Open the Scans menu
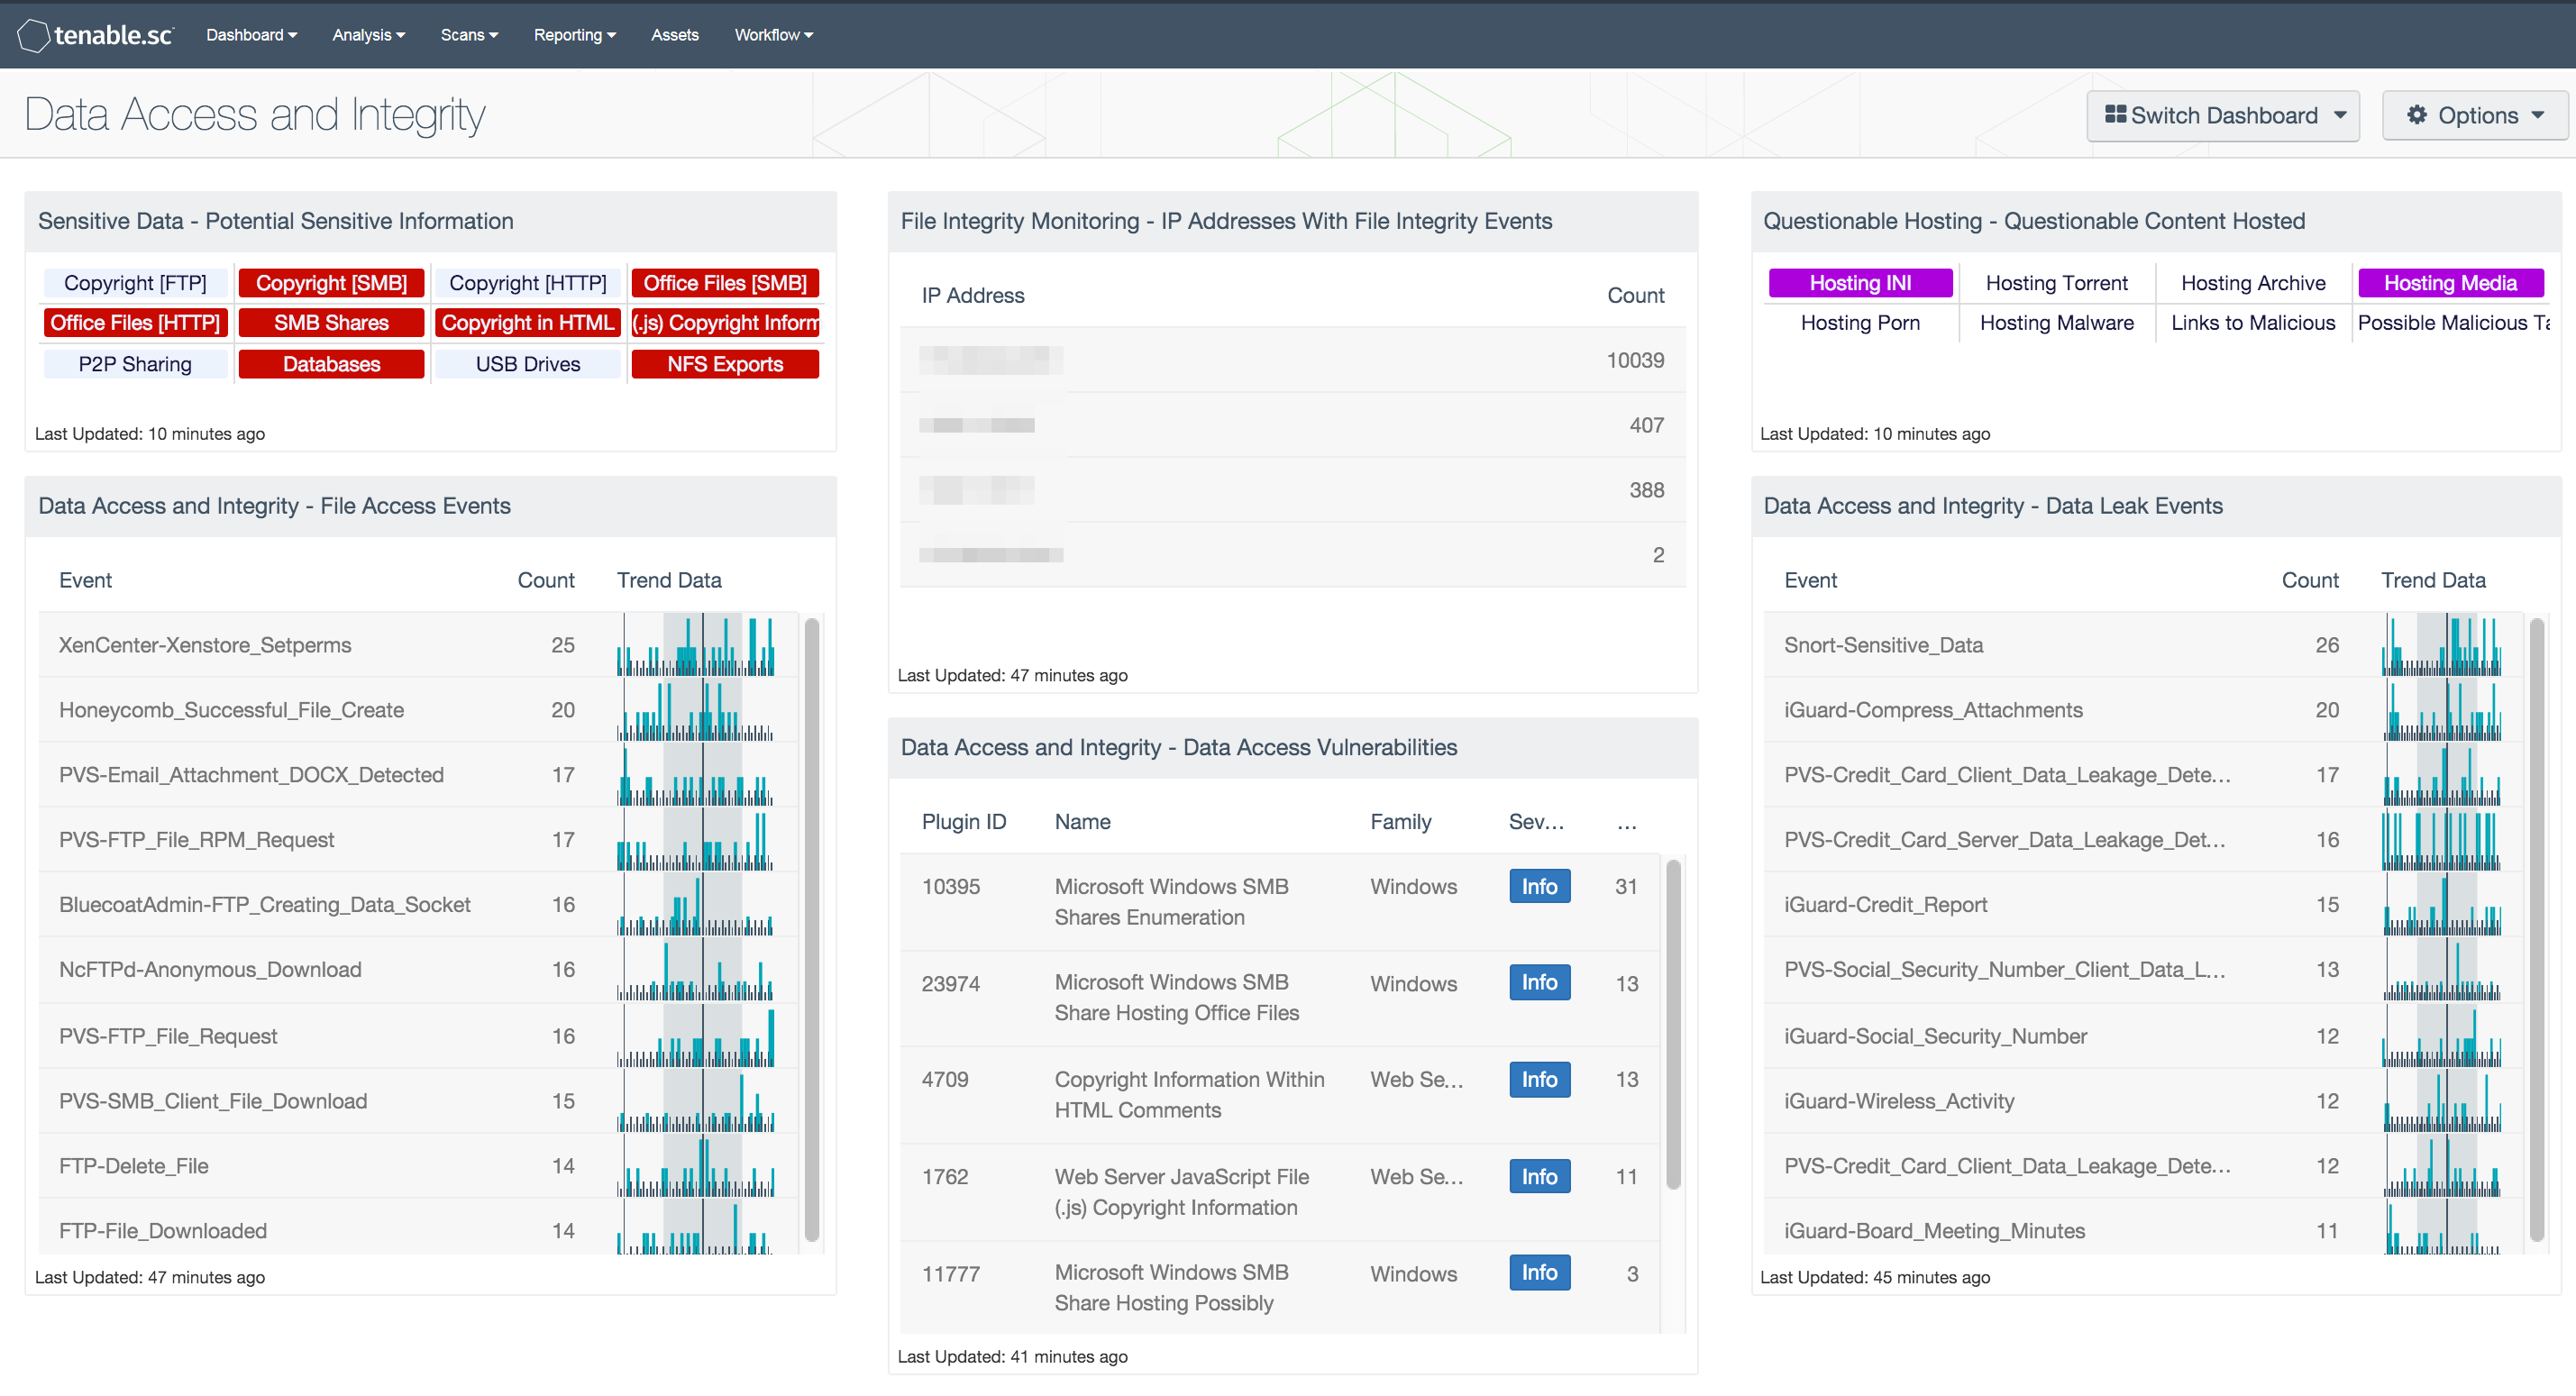The height and width of the screenshot is (1396, 2576). (469, 35)
